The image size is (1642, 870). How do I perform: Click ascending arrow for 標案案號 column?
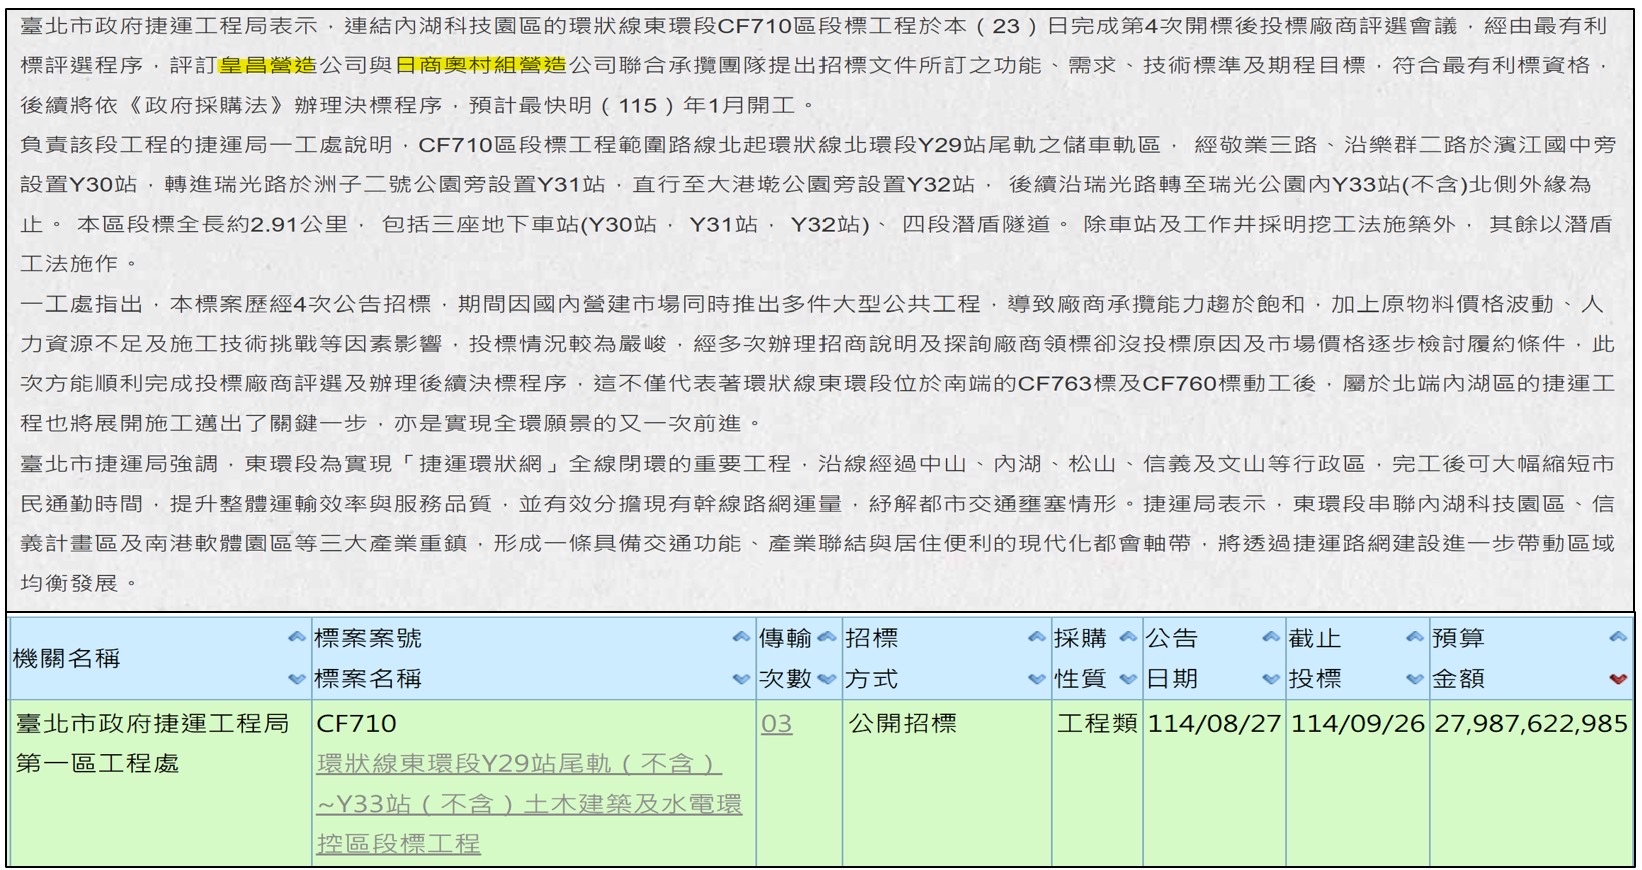pyautogui.click(x=740, y=637)
